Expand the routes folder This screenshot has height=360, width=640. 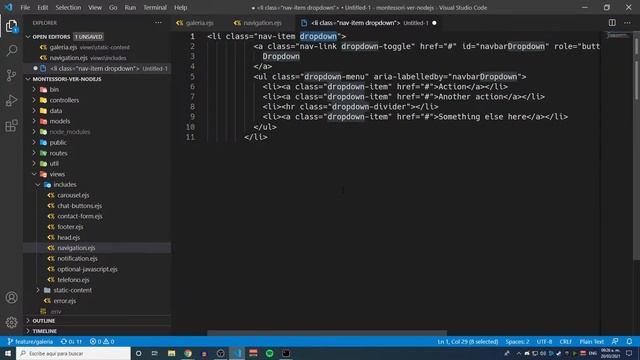pos(58,153)
